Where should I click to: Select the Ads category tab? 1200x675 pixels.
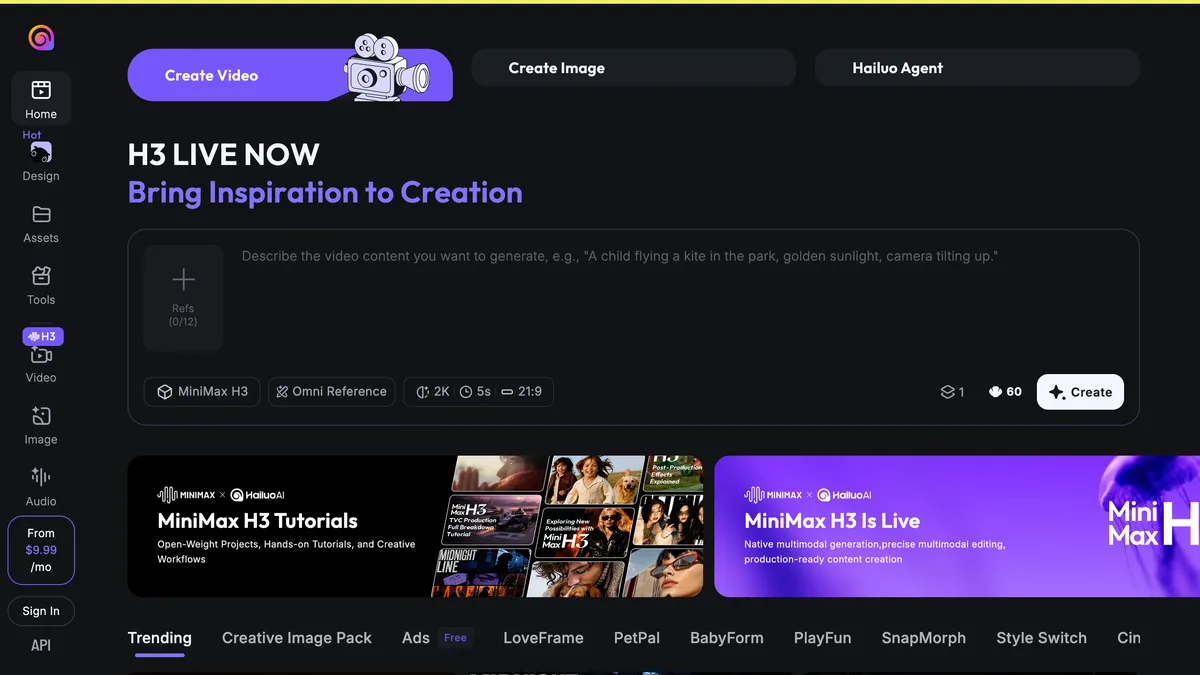click(x=416, y=638)
